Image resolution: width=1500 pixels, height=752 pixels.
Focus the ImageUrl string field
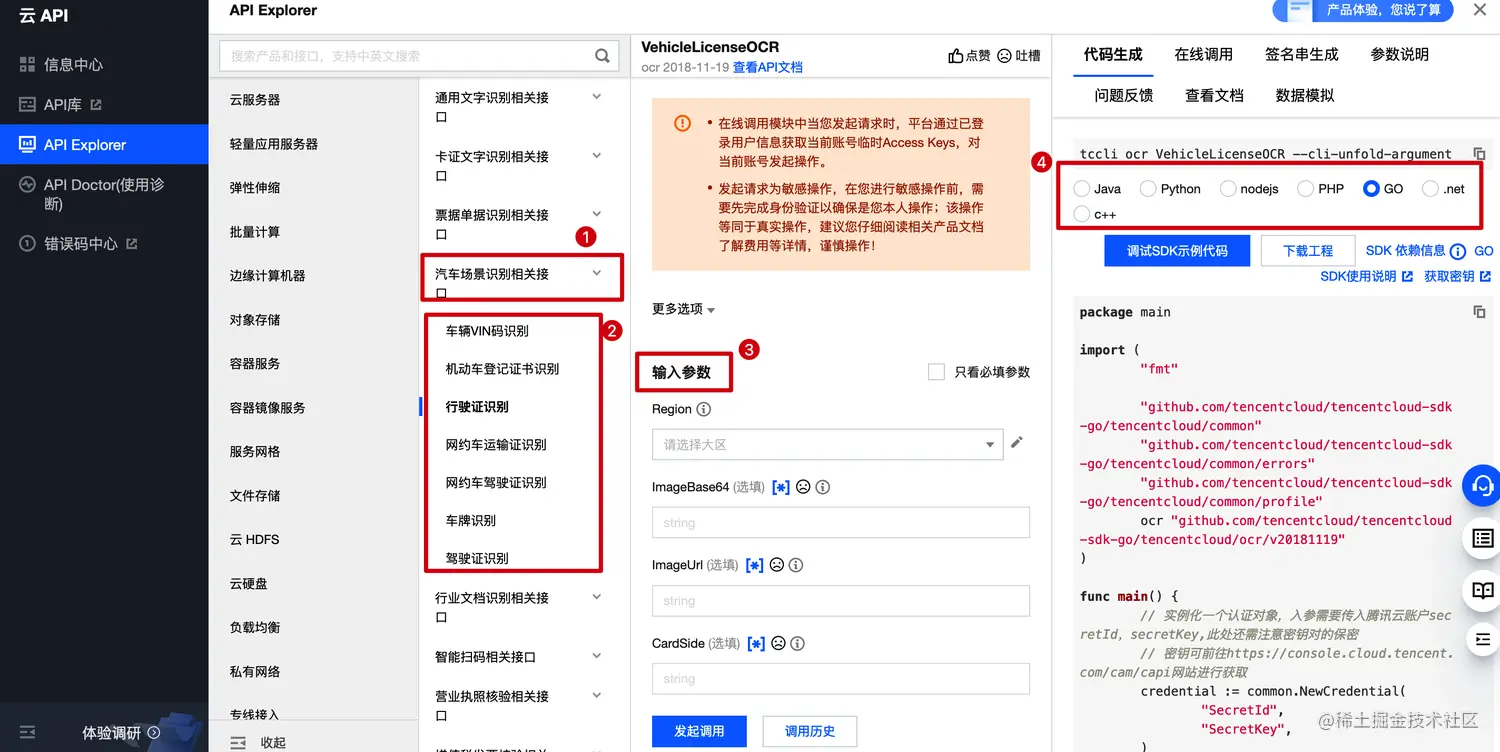(840, 600)
